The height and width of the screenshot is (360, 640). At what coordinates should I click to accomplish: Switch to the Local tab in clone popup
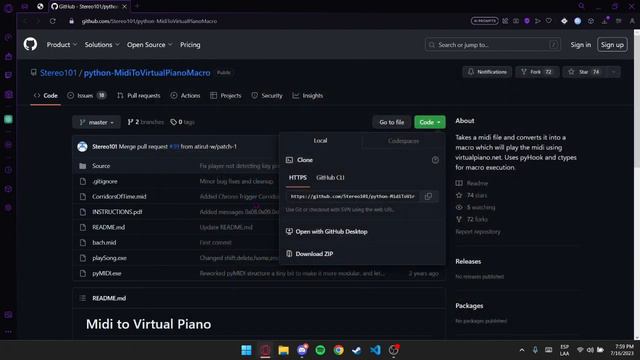point(320,140)
